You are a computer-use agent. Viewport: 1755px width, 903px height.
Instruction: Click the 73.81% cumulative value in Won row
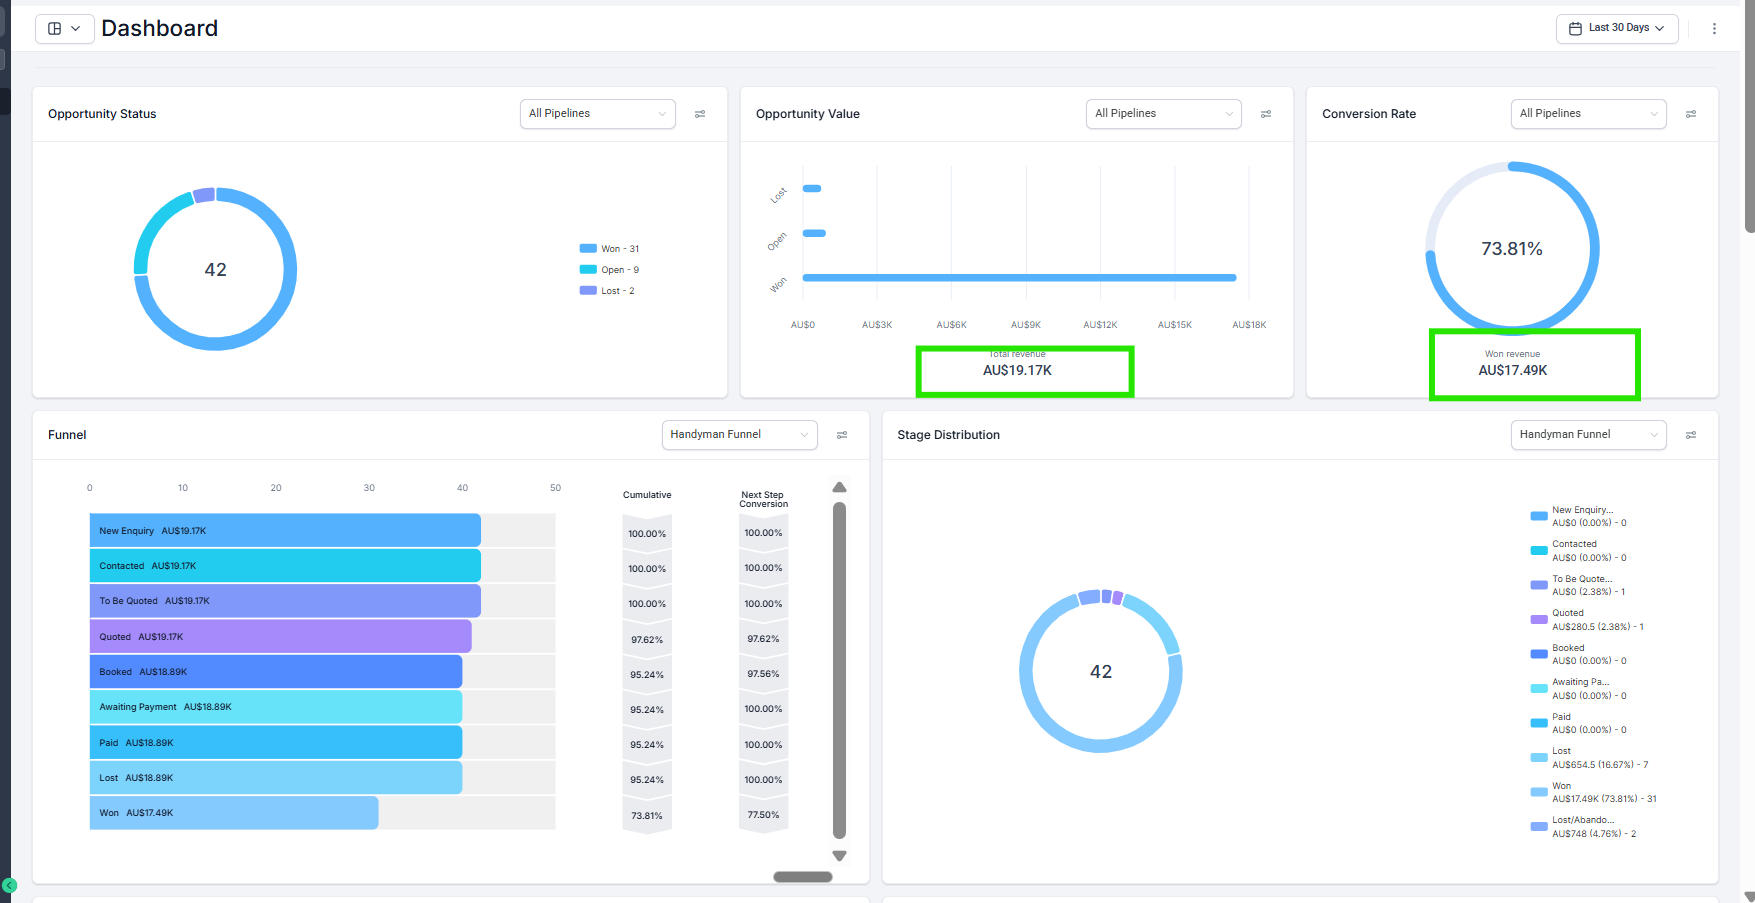click(x=647, y=816)
